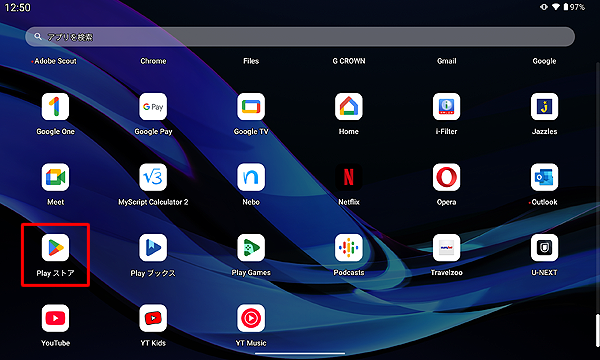Click the app drawer scrollbar thumb

click(597, 330)
